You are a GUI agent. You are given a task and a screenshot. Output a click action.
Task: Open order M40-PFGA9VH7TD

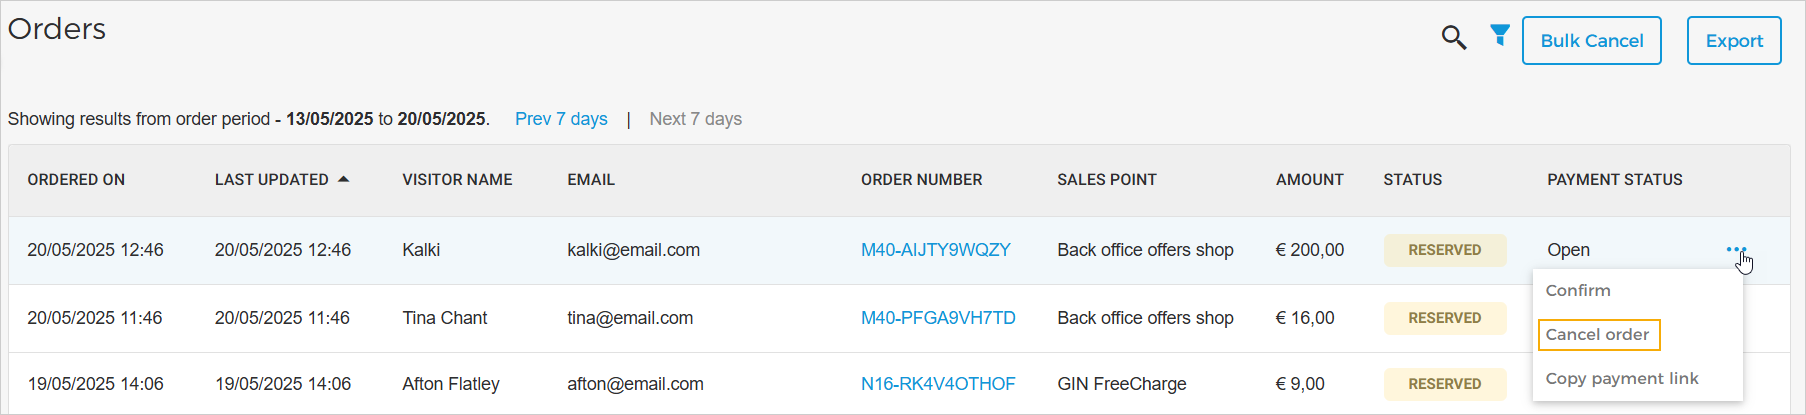coord(937,318)
